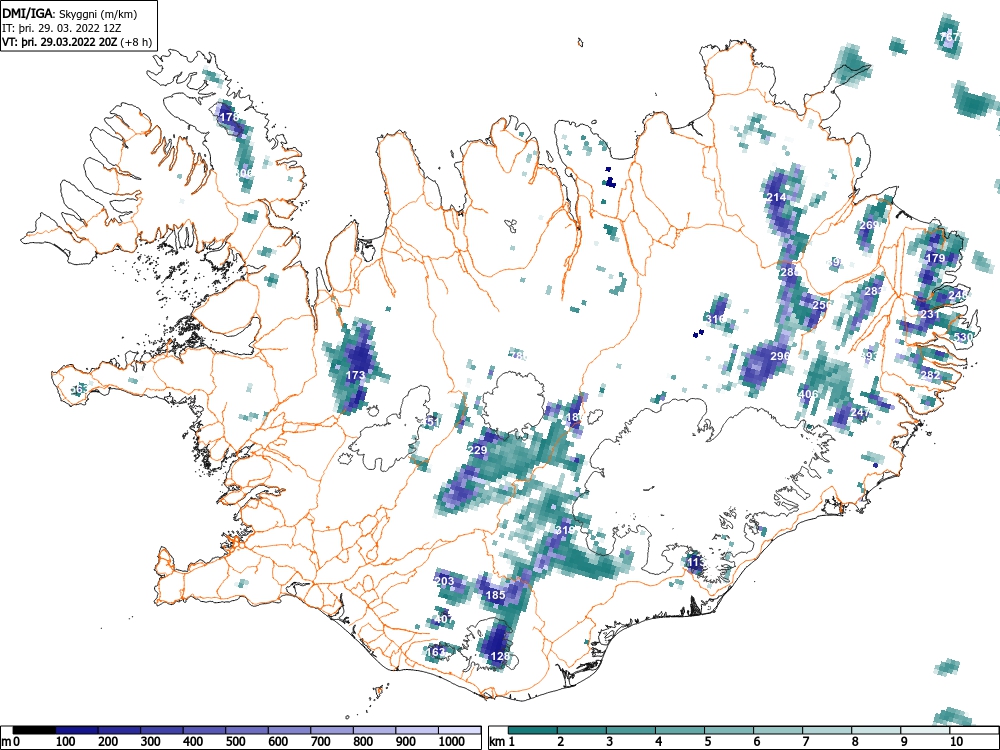Click the 282 visibility value label
Screen dimensions: 1000x750
click(930, 375)
